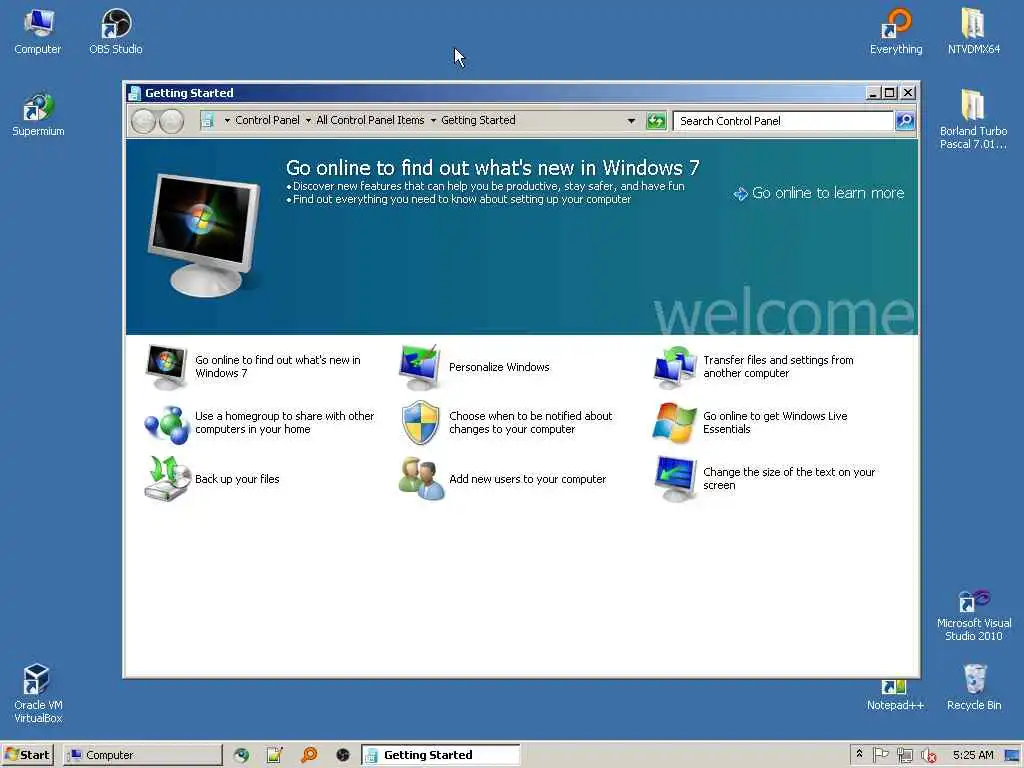Viewport: 1024px width, 768px height.
Task: Open Personalize Windows
Action: 499,367
